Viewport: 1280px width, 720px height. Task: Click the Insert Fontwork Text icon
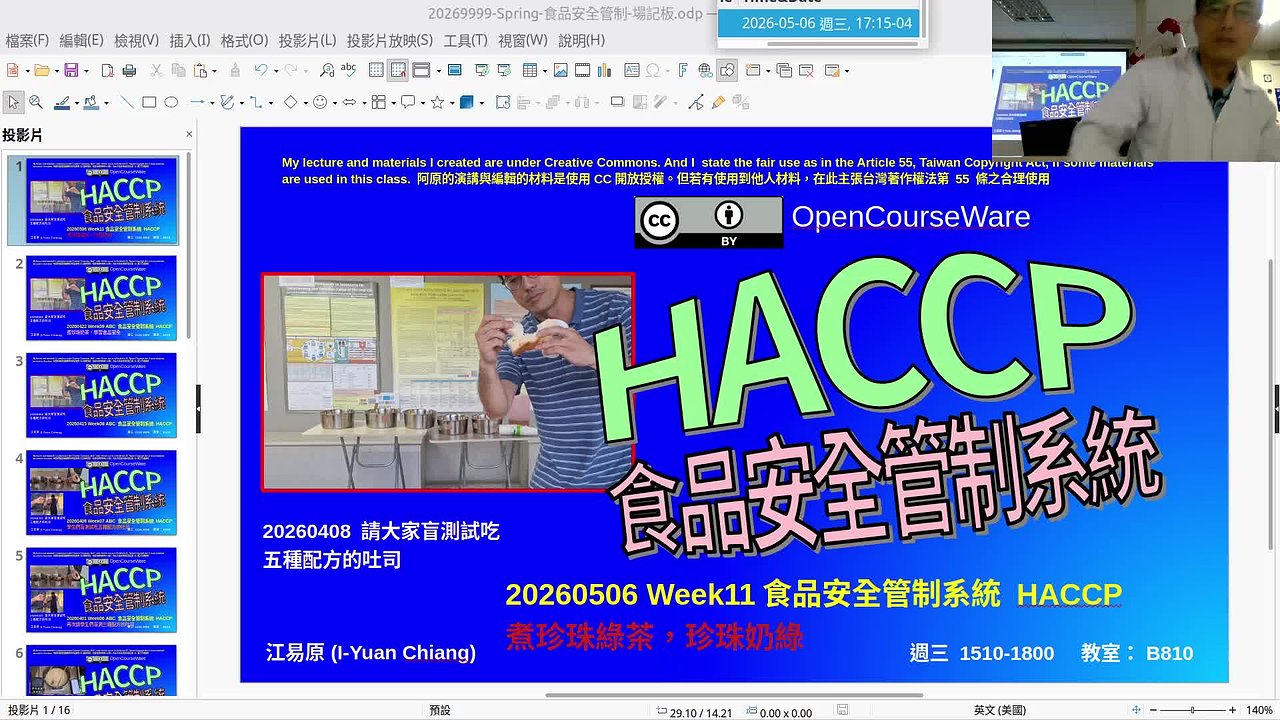pos(683,70)
